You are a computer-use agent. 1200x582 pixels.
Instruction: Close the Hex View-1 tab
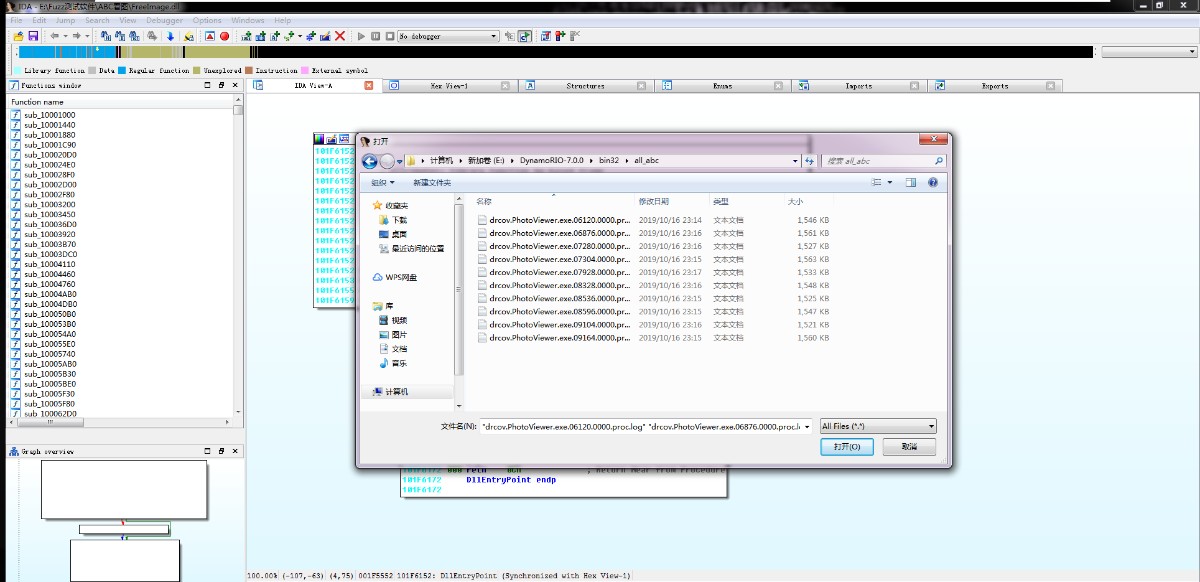click(503, 86)
